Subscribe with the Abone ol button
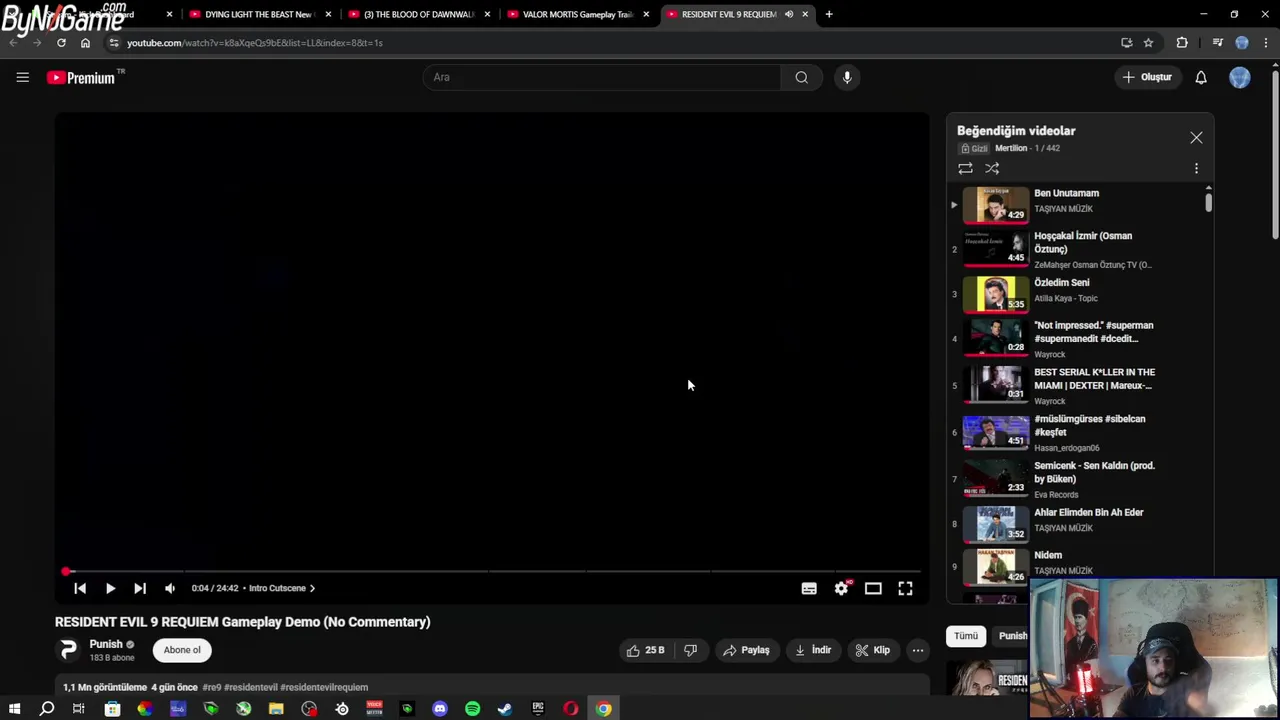Screen dimensions: 1280x720 click(x=182, y=650)
